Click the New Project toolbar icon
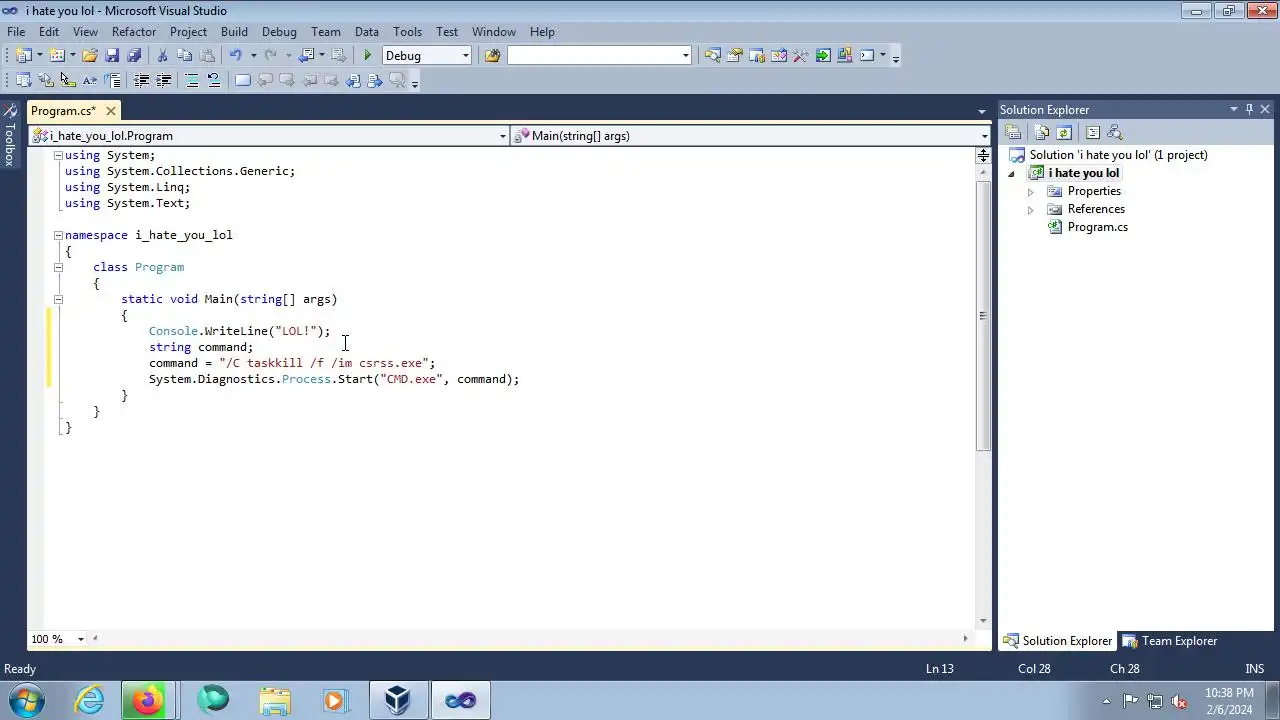 point(24,56)
